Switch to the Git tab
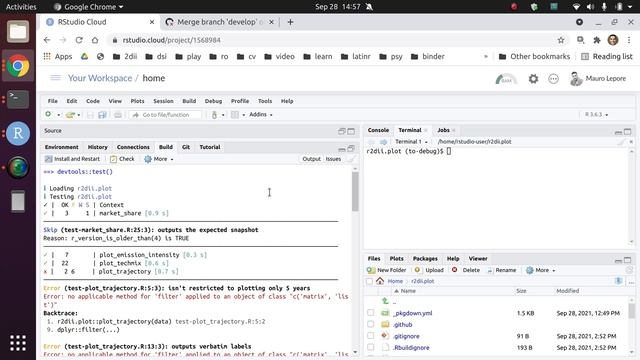The image size is (640, 360). (x=186, y=147)
